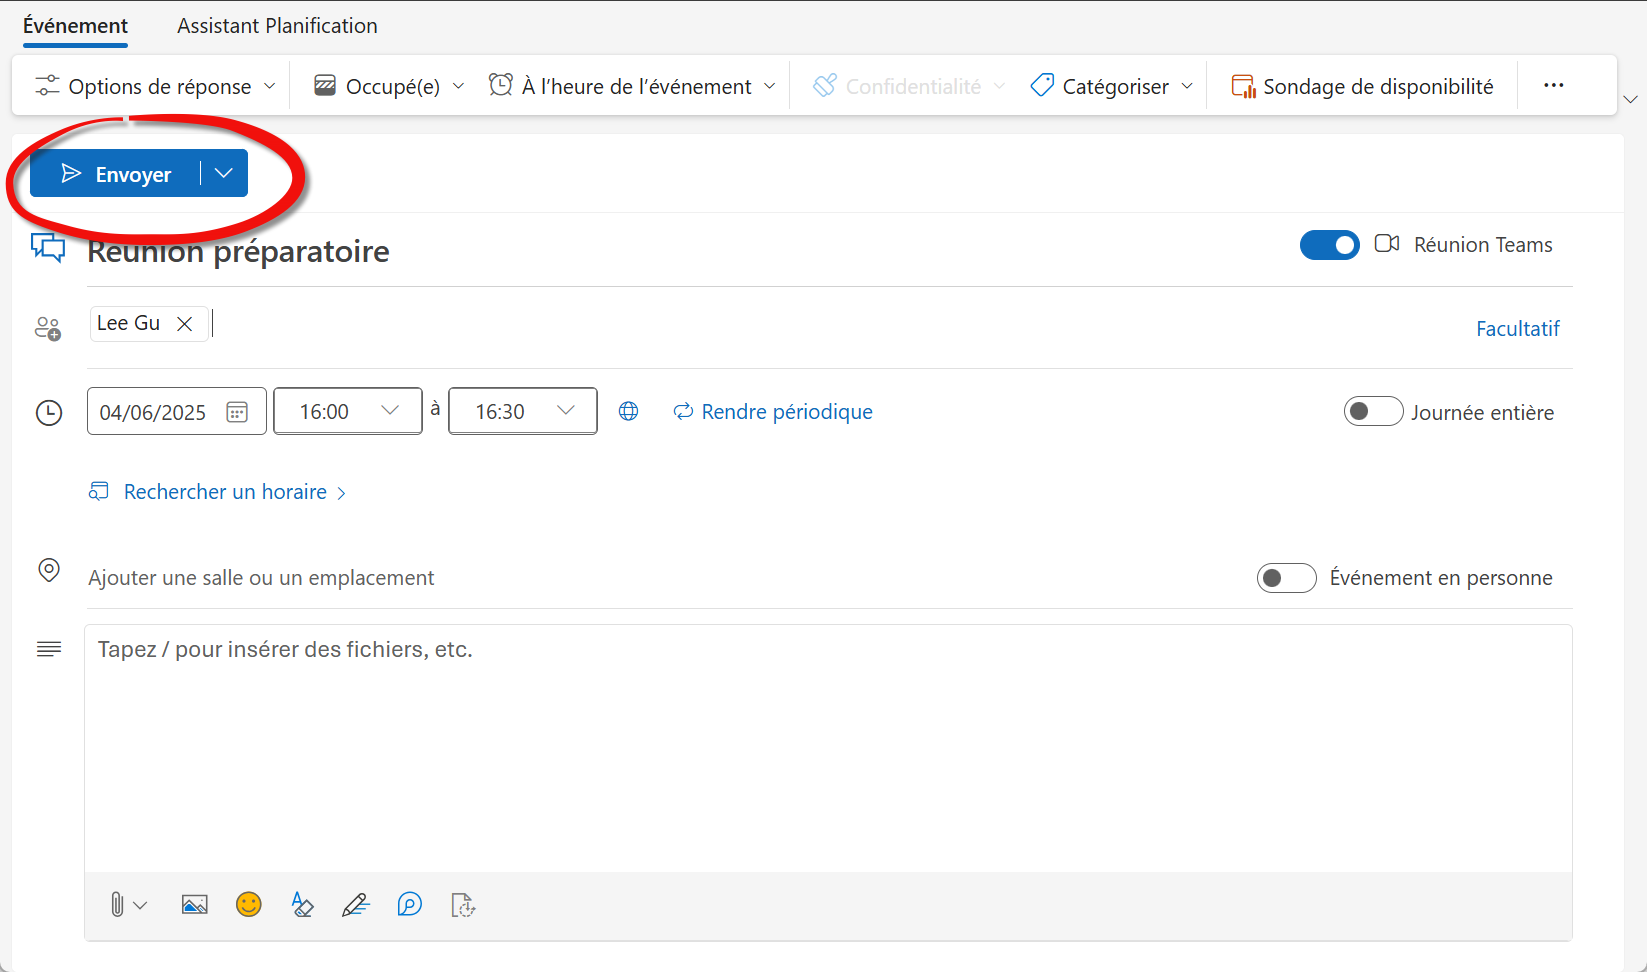Image resolution: width=1647 pixels, height=972 pixels.
Task: Insert a picture using the image icon
Action: click(x=194, y=905)
